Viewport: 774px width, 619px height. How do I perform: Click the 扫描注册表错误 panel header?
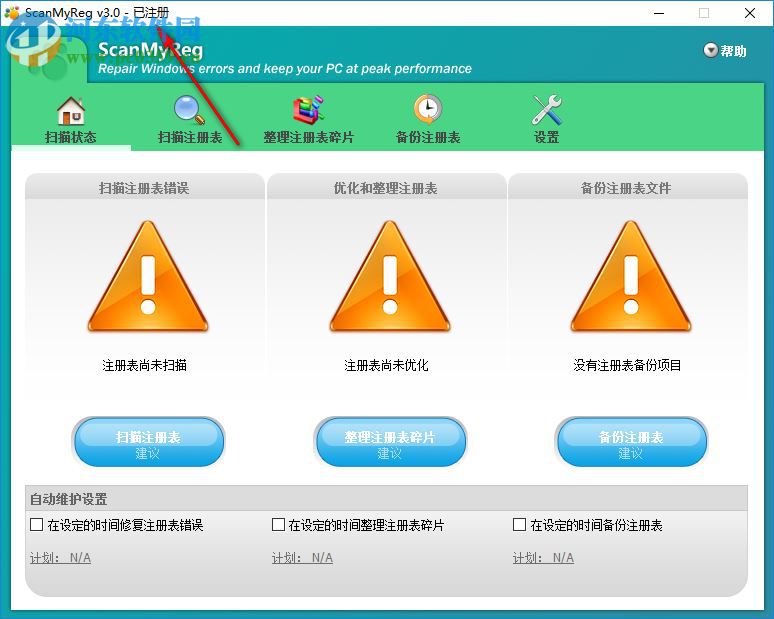tap(144, 188)
